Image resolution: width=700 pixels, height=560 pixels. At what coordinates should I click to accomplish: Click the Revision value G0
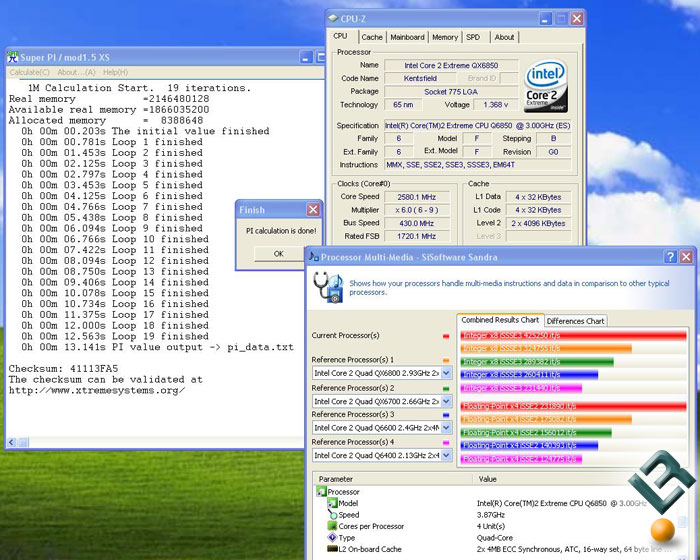[x=553, y=152]
